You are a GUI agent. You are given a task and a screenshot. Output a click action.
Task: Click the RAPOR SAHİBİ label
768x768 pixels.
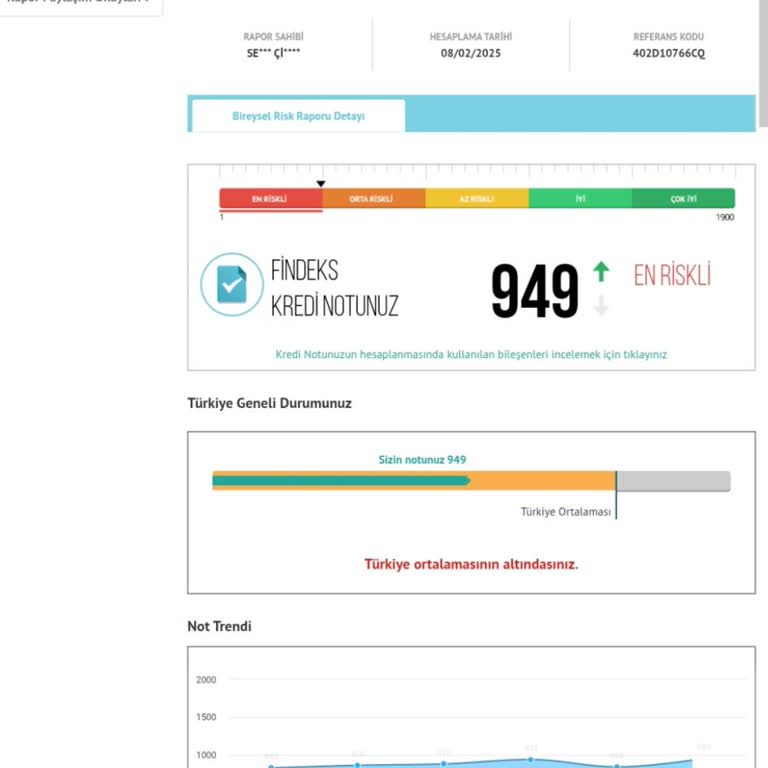coord(273,37)
